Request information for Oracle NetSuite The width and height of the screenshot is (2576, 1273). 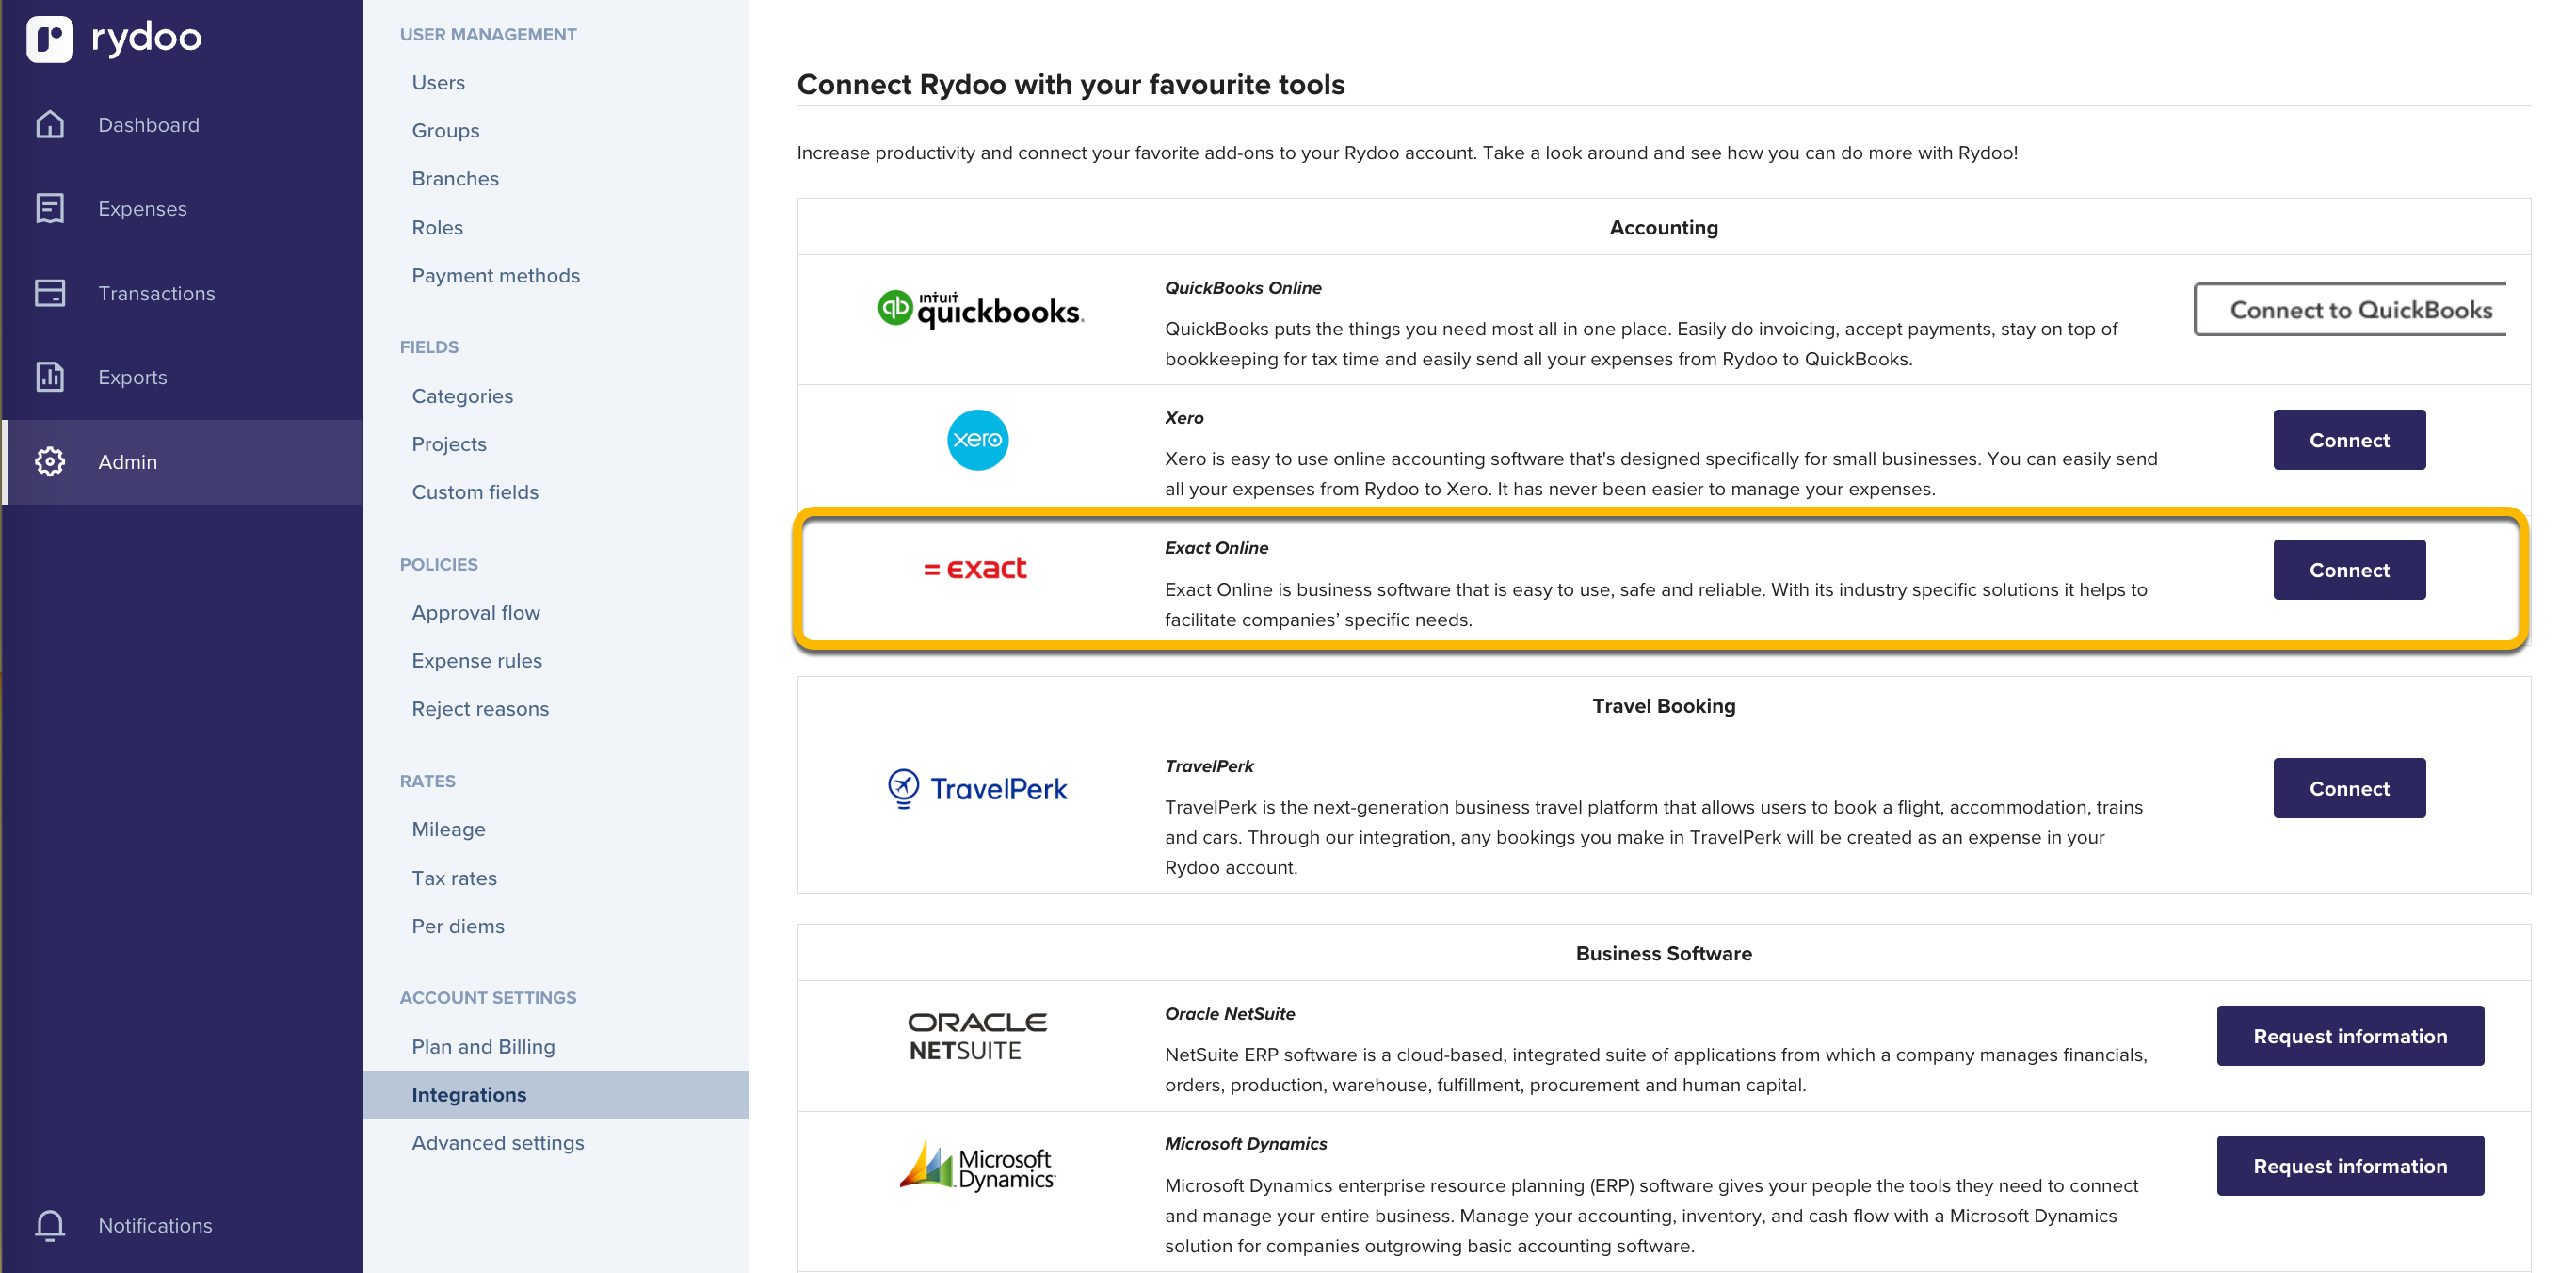pos(2349,1035)
